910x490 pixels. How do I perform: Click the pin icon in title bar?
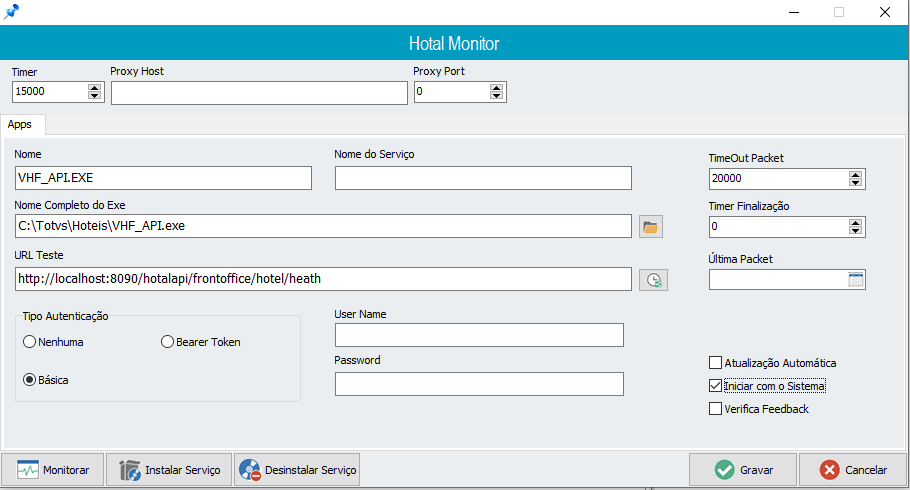pyautogui.click(x=11, y=12)
